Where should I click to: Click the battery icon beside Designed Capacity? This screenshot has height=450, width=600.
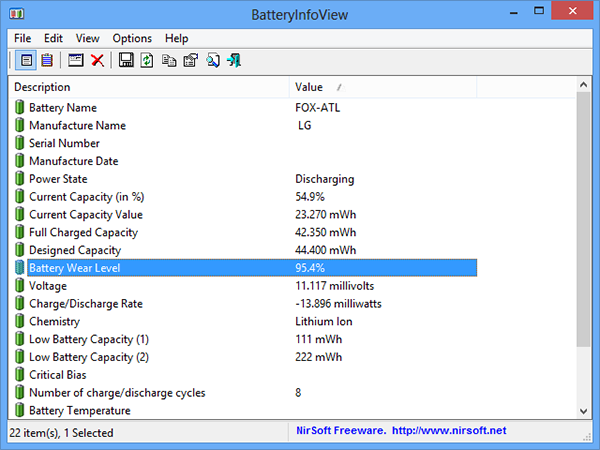point(20,250)
